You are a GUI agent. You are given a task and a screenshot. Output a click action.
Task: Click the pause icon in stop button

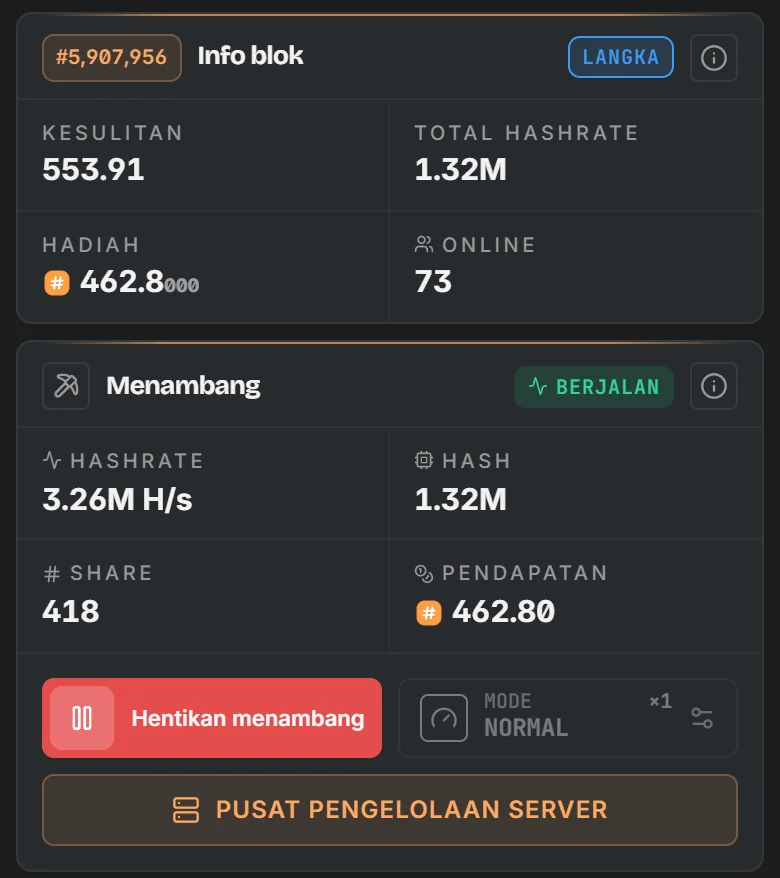coord(82,718)
